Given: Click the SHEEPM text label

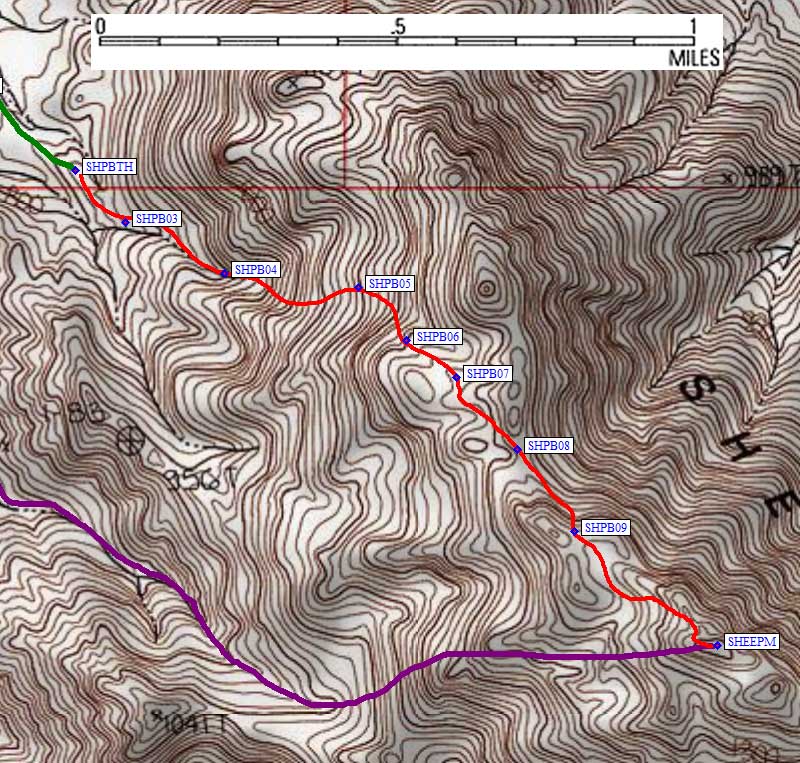Looking at the screenshot, I should (x=752, y=642).
